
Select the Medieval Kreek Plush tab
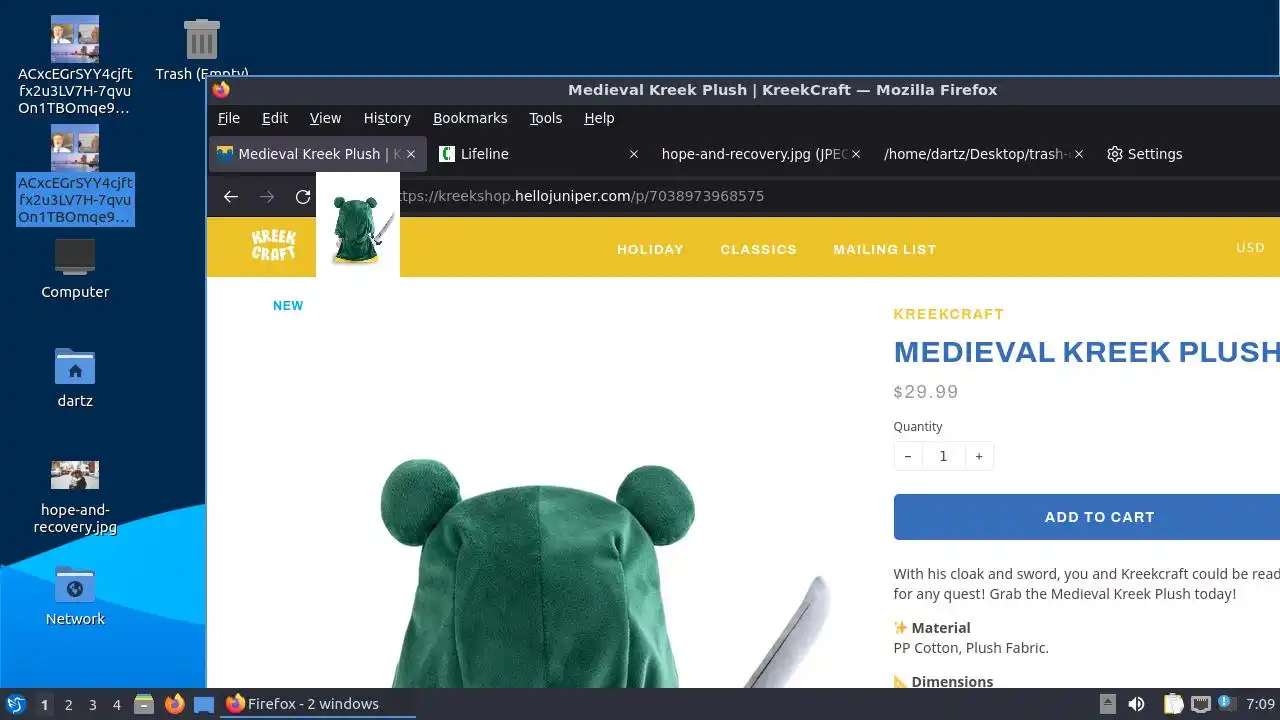tap(318, 154)
